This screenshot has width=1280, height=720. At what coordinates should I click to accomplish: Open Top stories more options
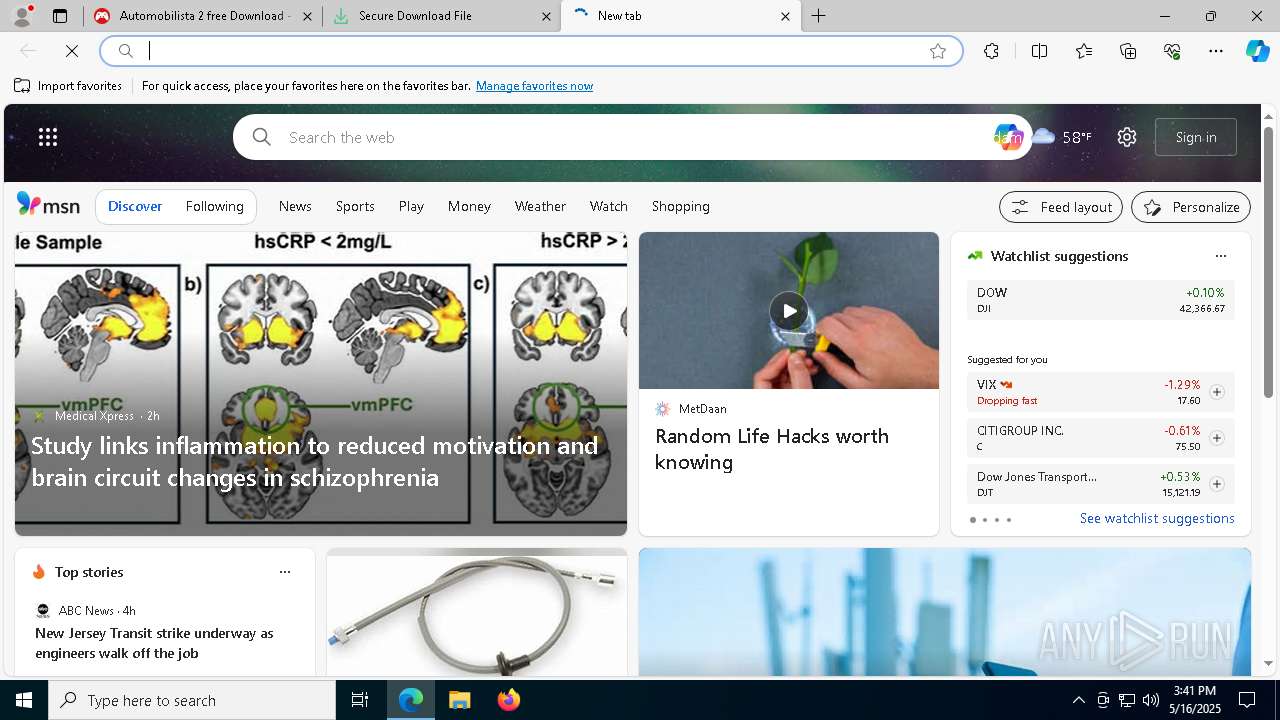click(285, 572)
